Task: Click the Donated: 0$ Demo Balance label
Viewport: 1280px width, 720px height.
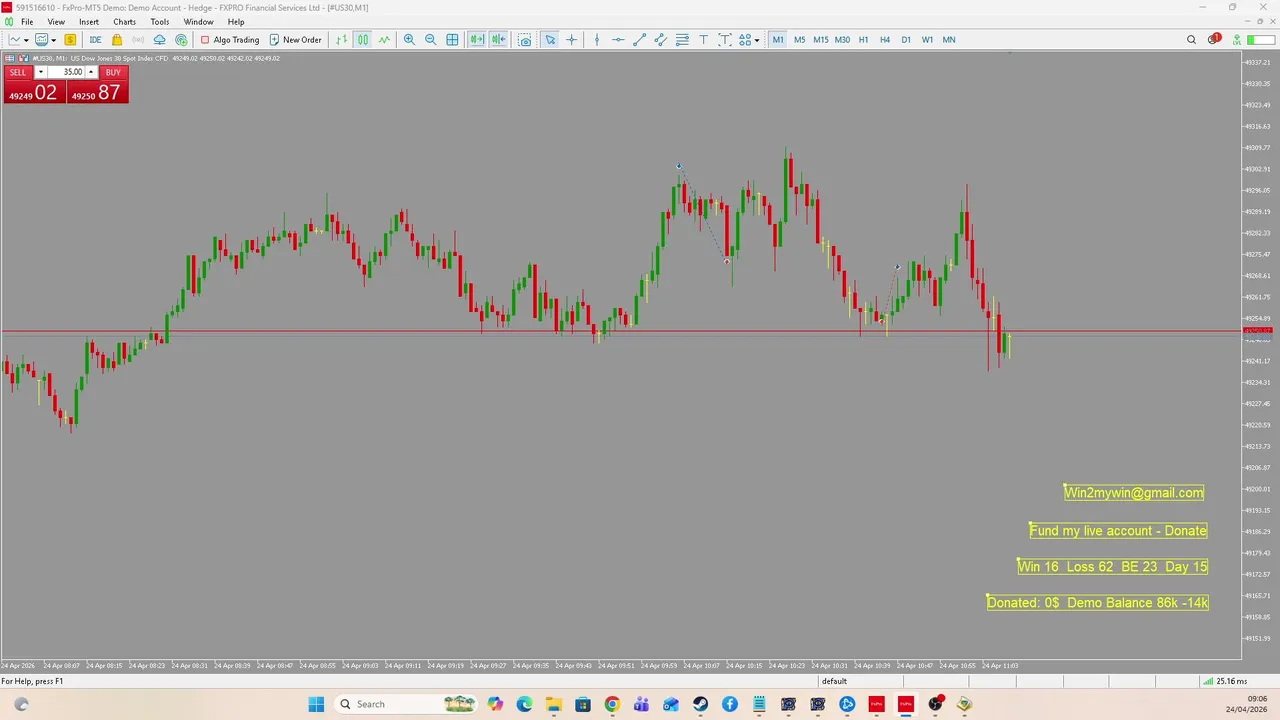Action: pyautogui.click(x=1098, y=602)
